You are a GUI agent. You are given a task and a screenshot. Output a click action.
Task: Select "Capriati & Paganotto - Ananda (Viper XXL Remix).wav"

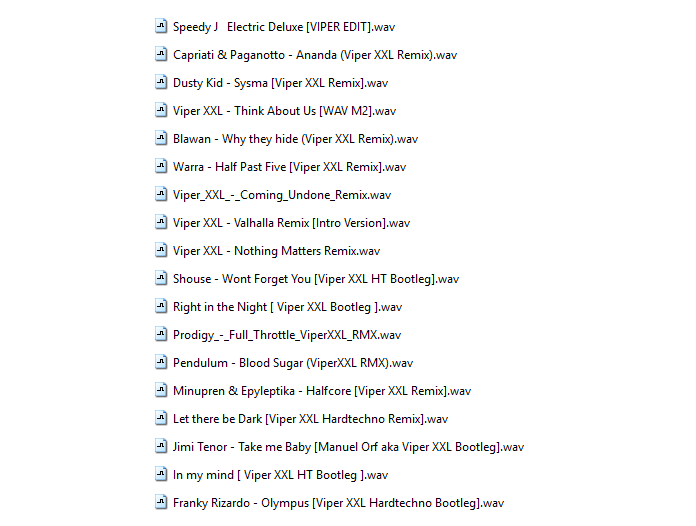(315, 55)
